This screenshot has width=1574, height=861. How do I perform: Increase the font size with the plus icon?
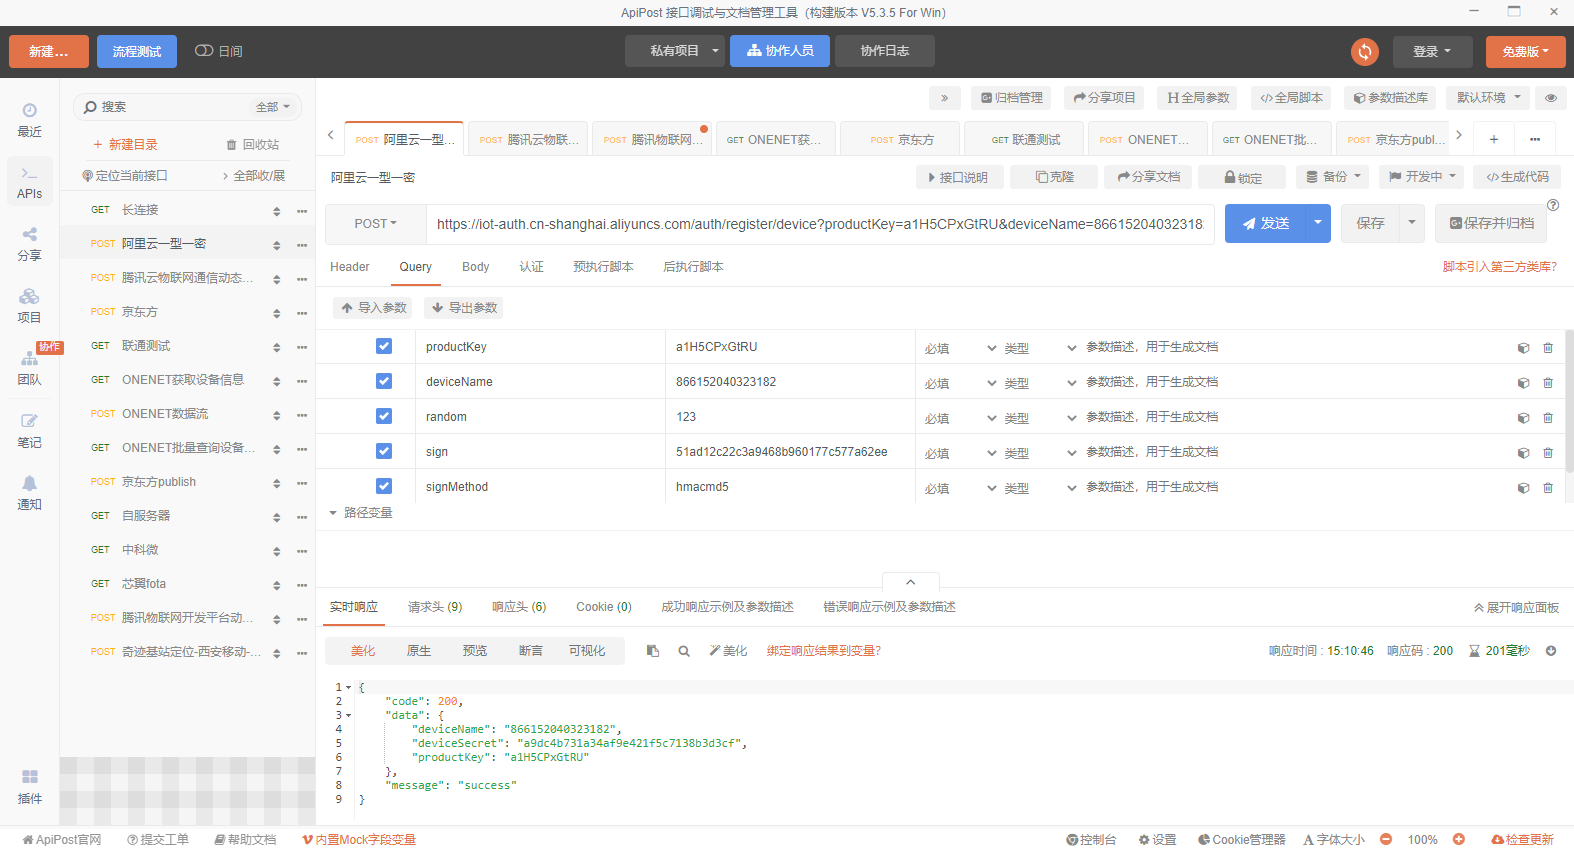click(x=1459, y=840)
